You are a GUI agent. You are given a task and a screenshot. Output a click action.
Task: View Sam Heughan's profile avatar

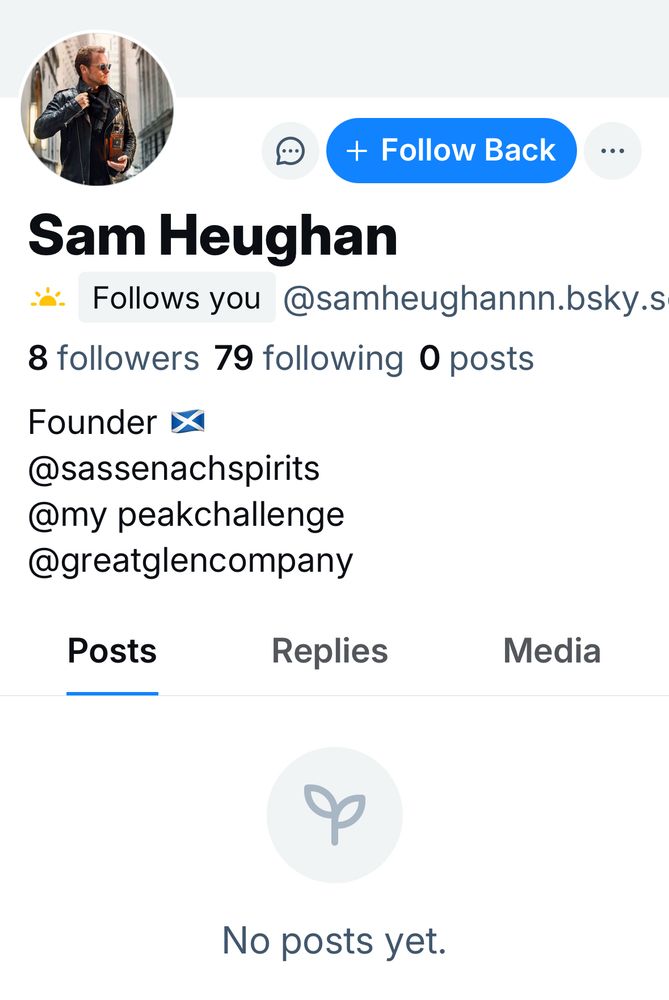pyautogui.click(x=97, y=109)
